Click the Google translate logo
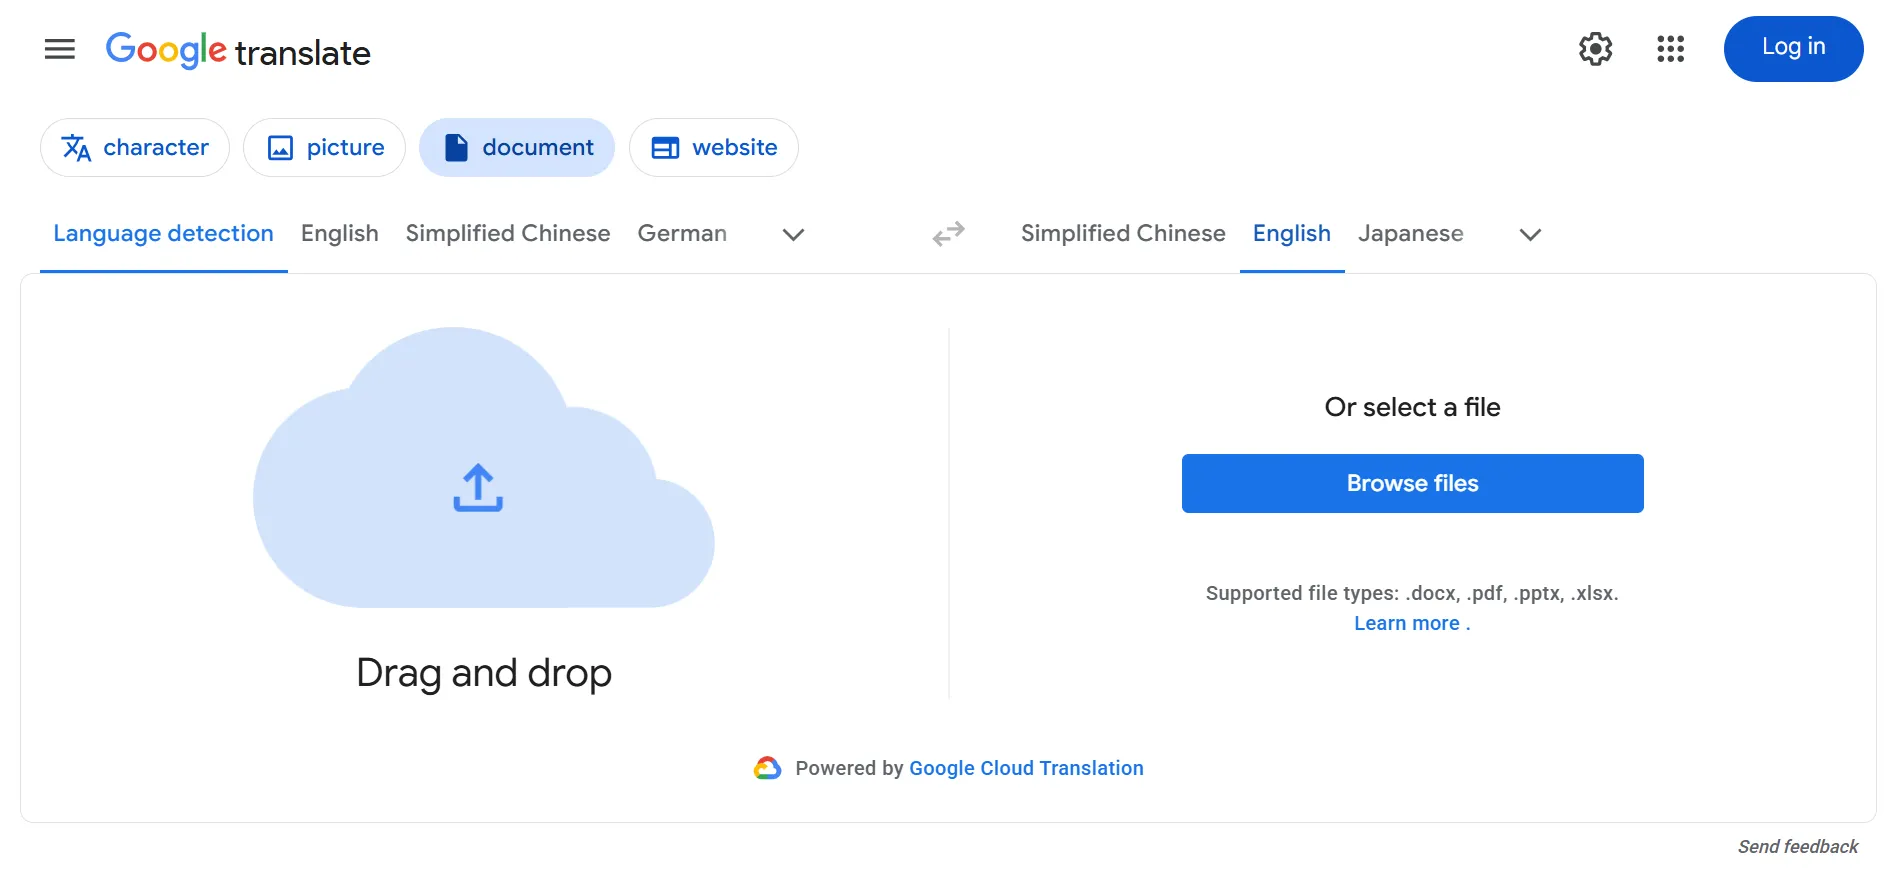 pyautogui.click(x=238, y=50)
